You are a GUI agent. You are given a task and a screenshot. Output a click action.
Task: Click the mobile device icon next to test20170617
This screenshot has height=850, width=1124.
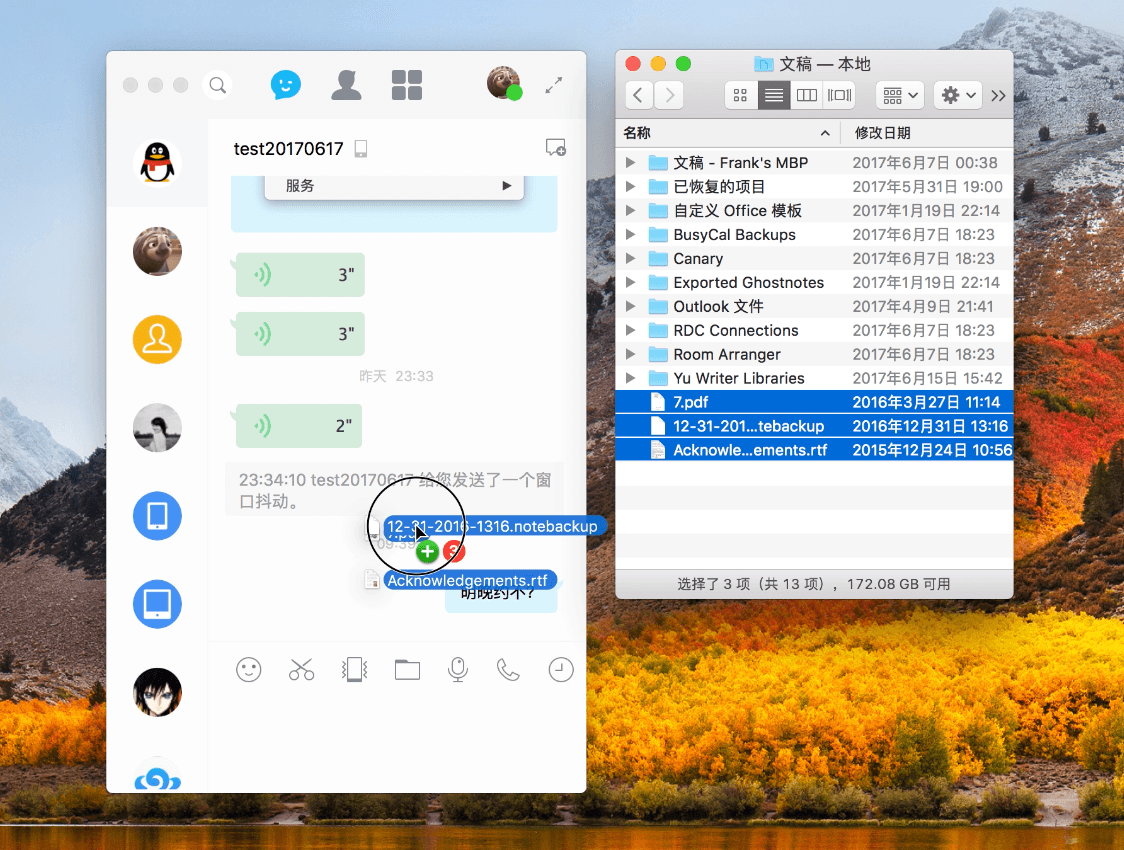click(361, 148)
